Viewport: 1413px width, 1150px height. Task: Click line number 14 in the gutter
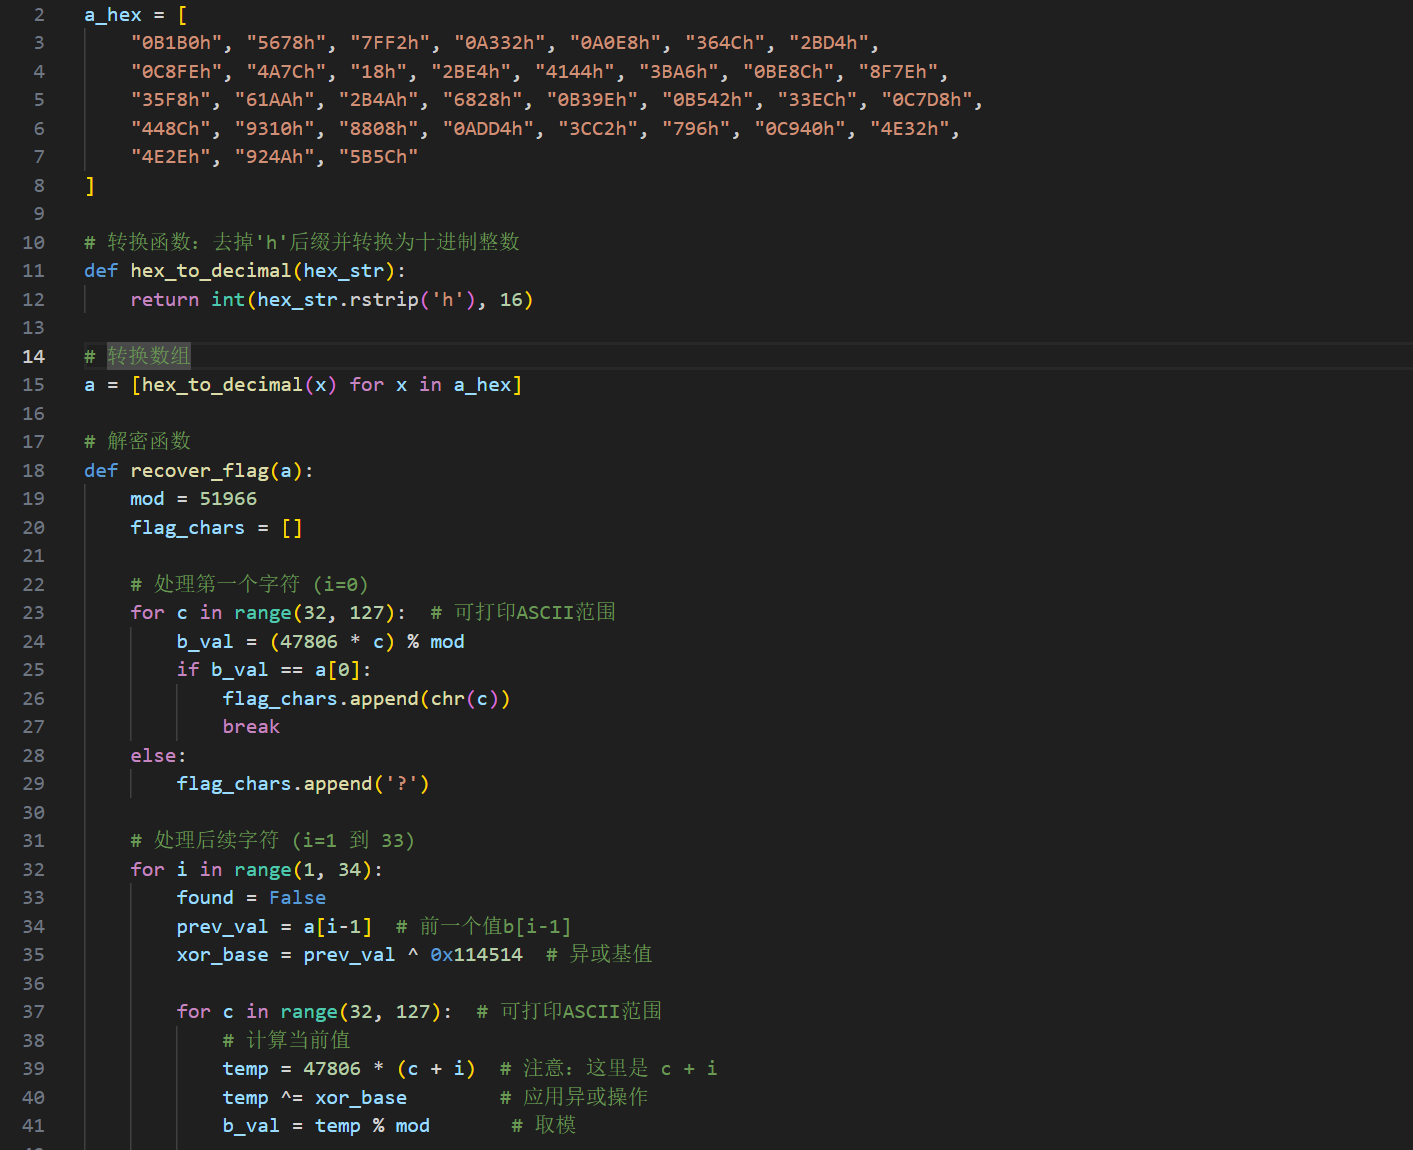click(33, 357)
